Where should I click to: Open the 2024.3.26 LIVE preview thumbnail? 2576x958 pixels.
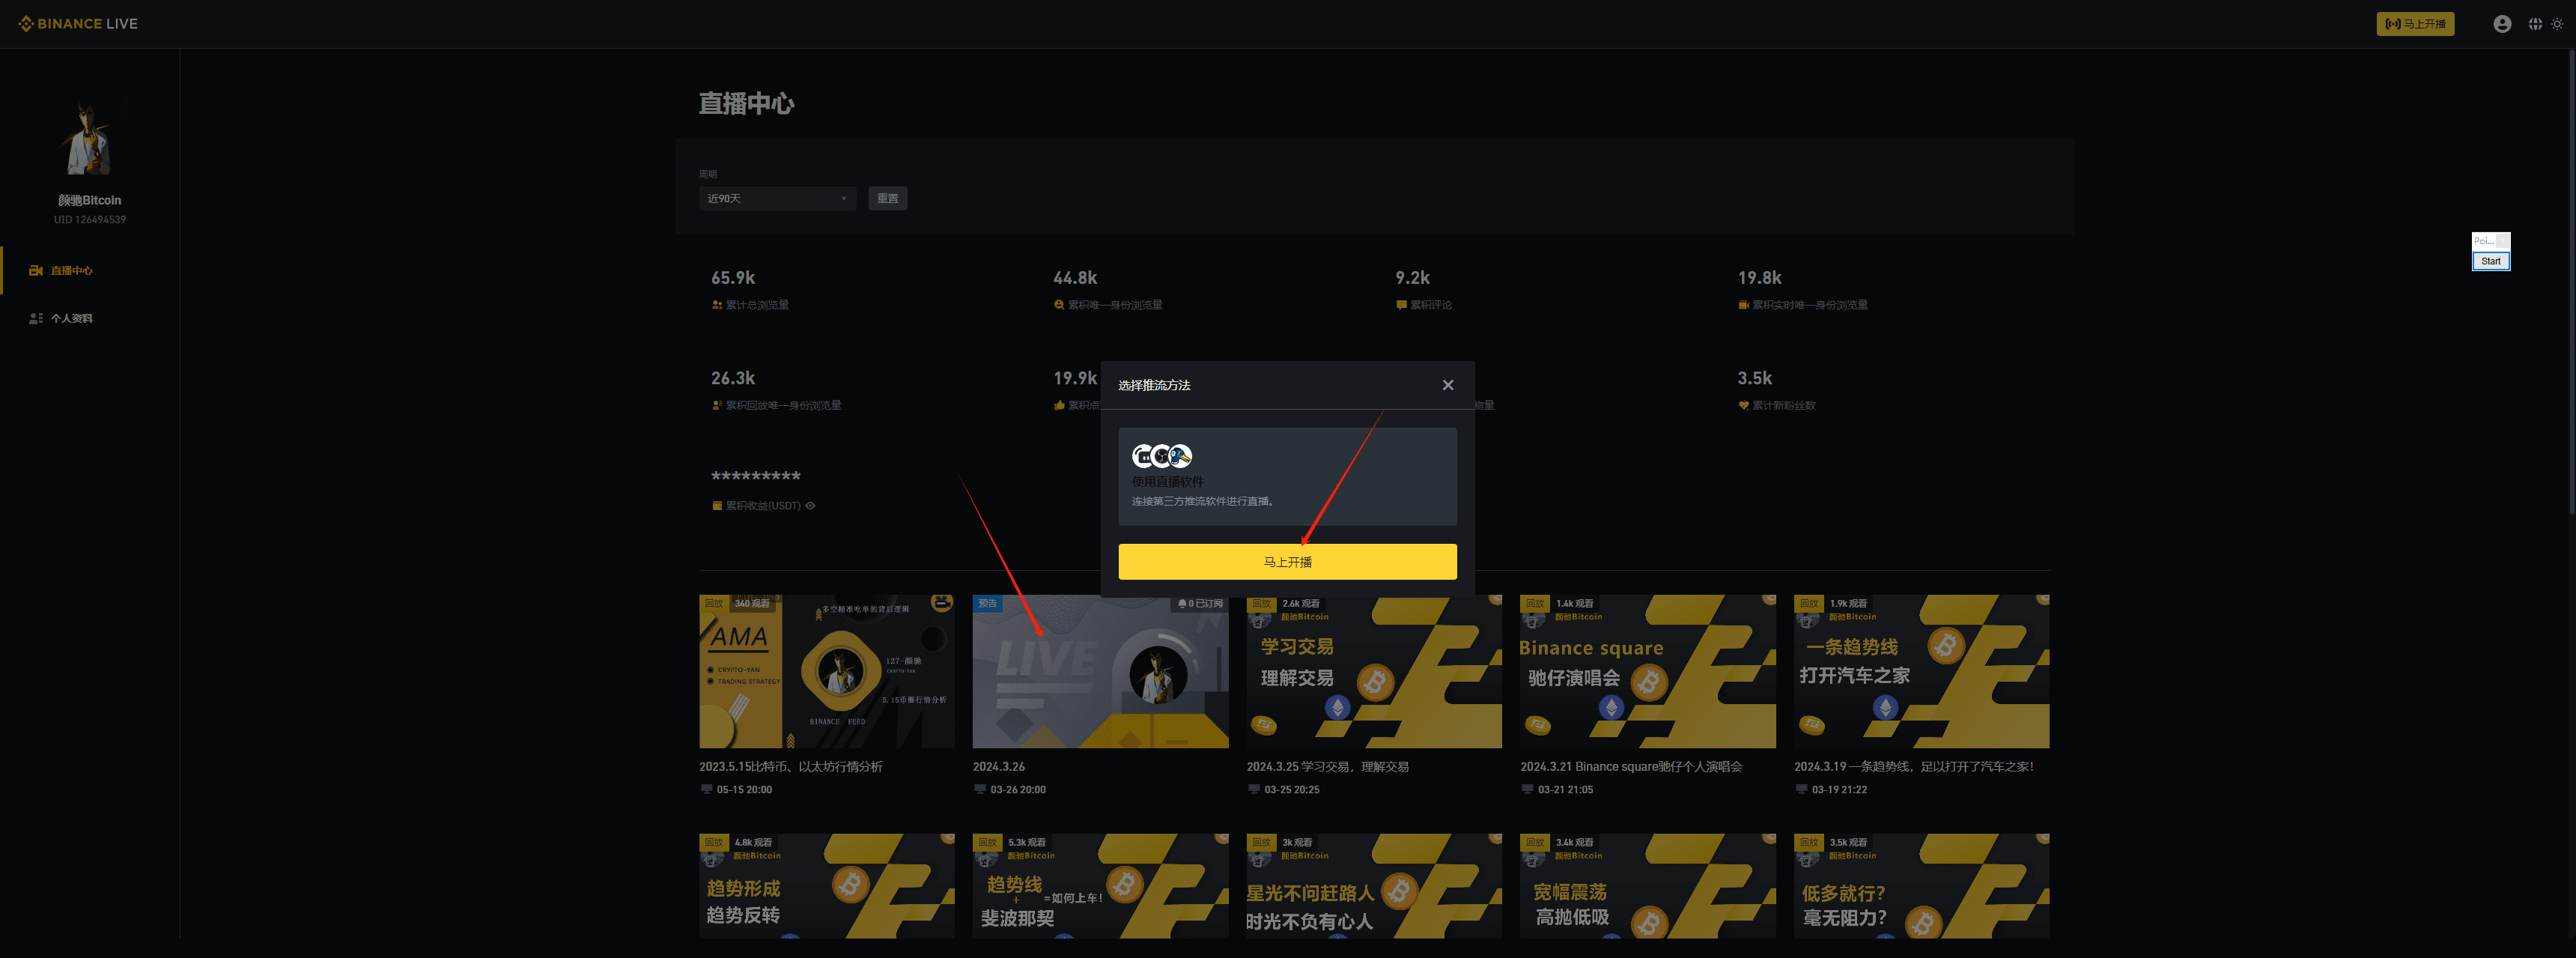coord(1100,671)
